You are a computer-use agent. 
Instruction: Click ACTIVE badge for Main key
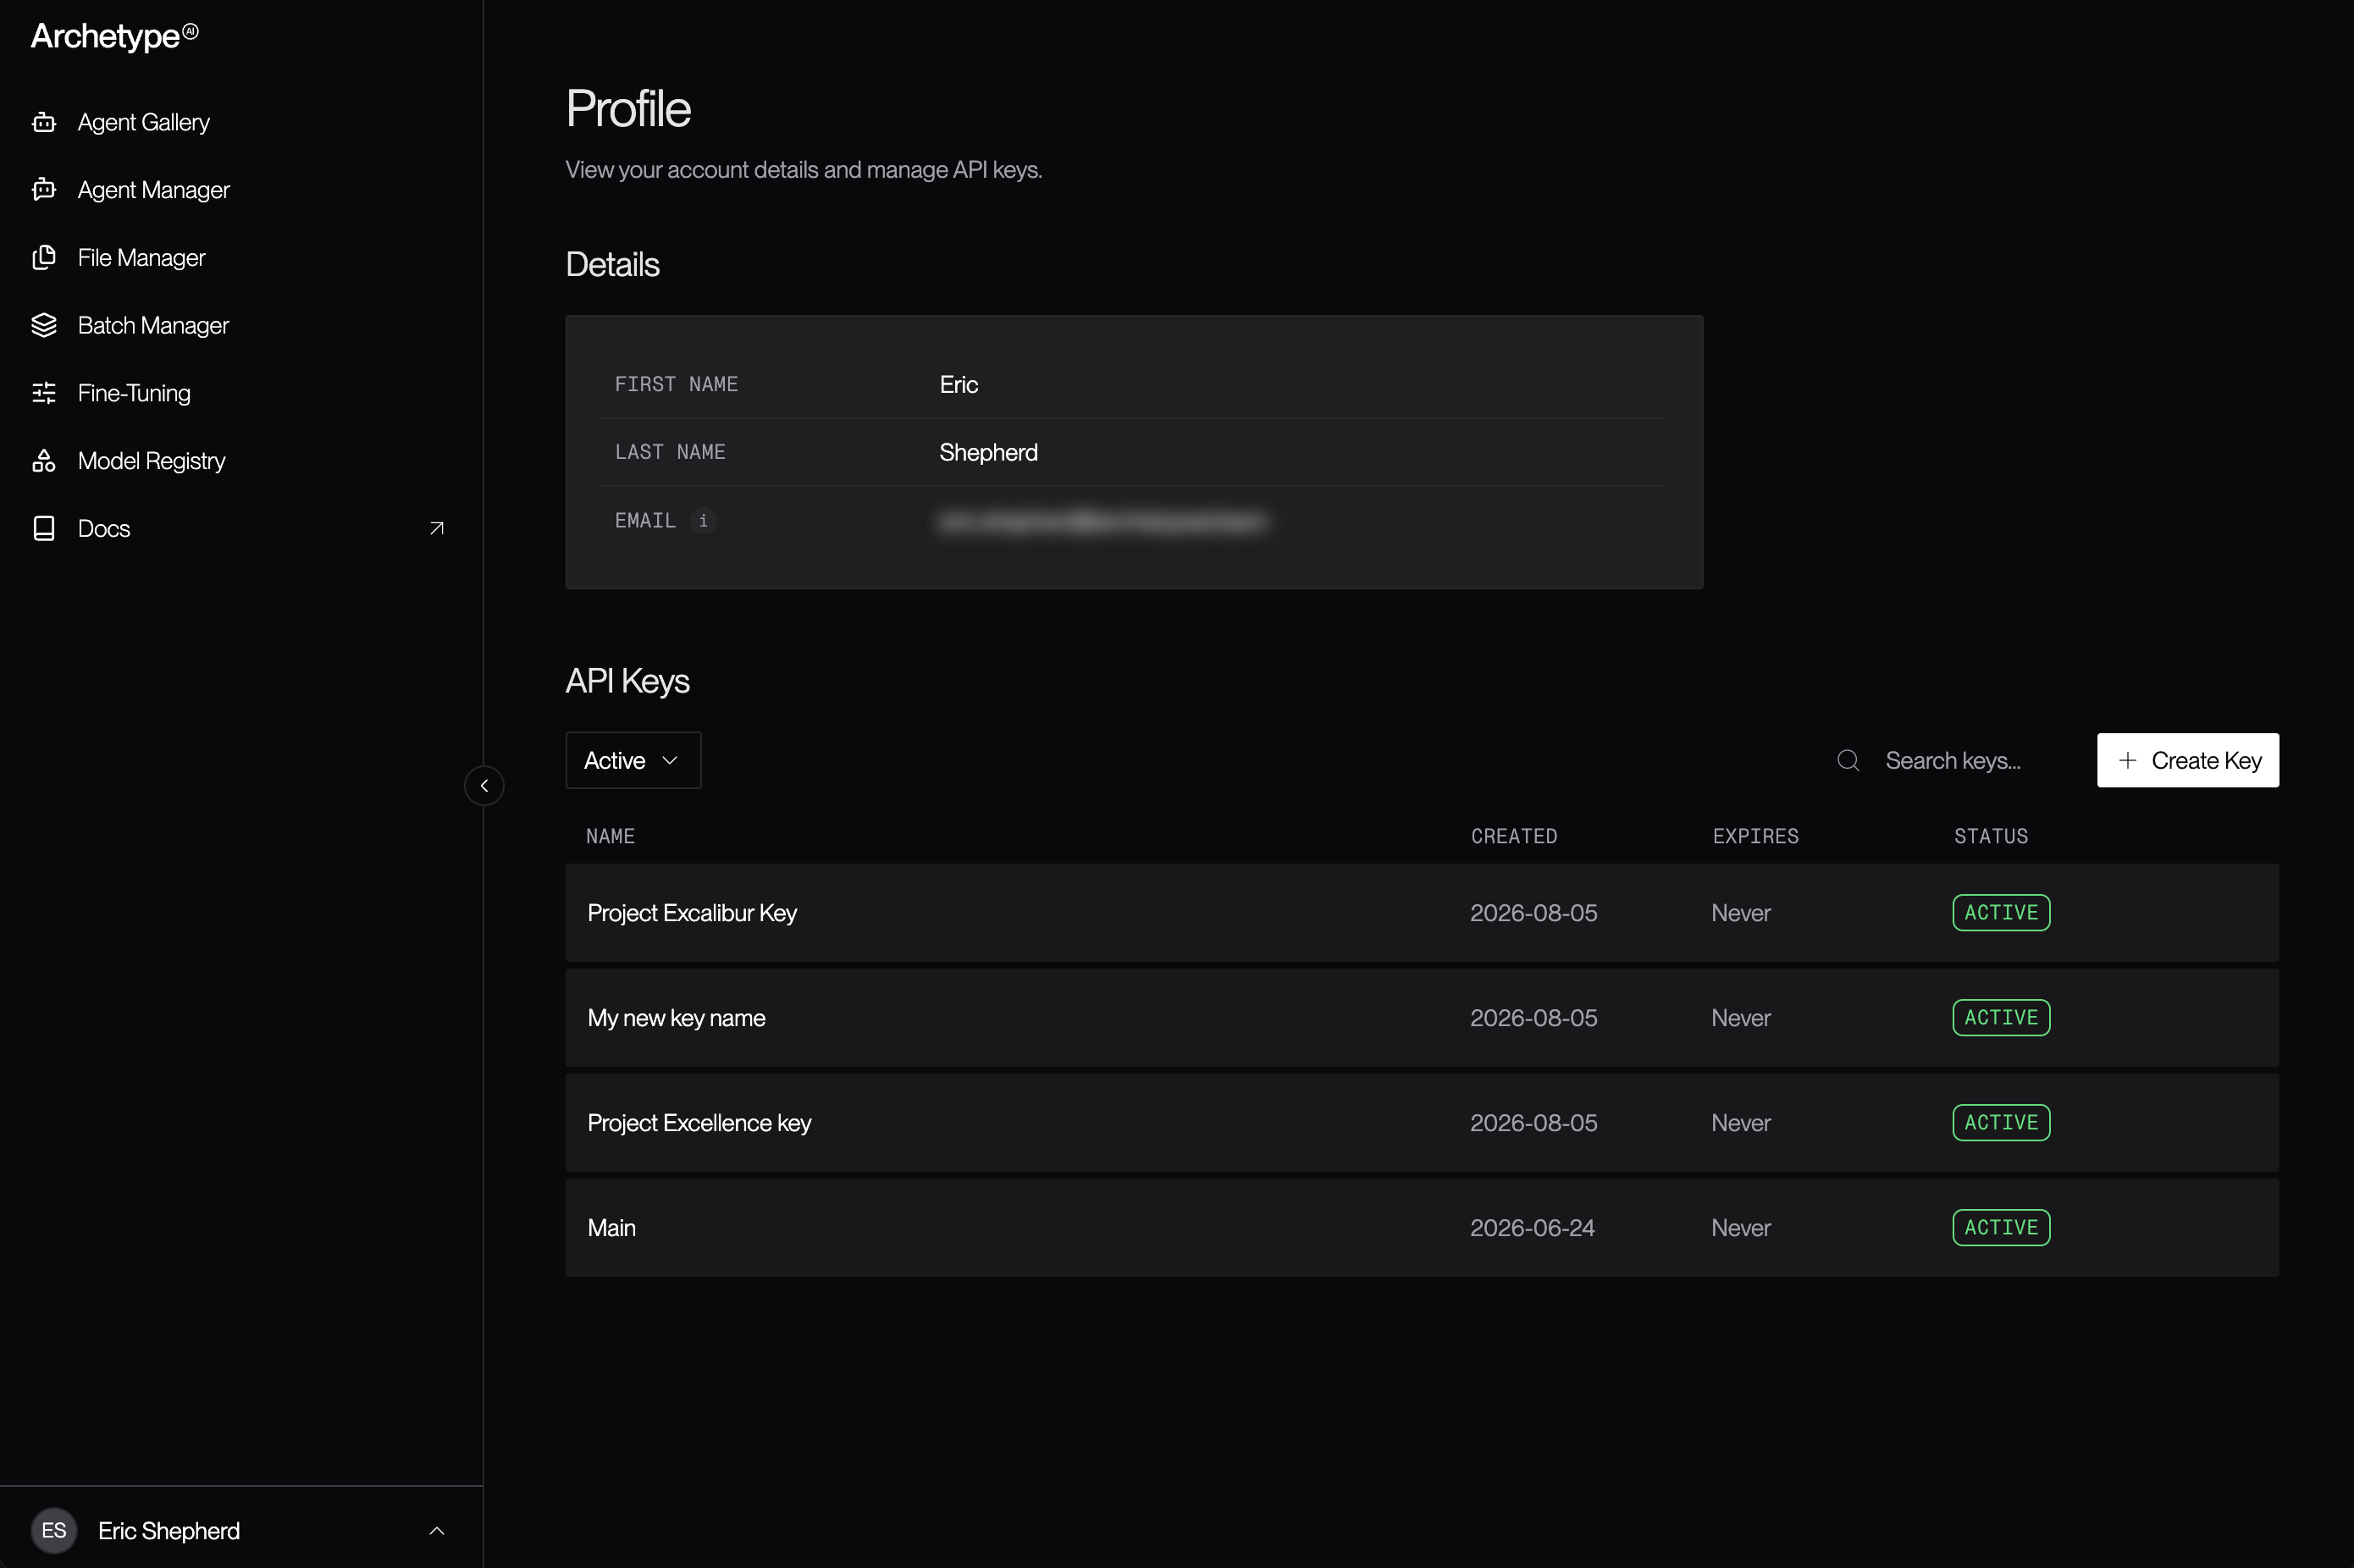(2001, 1228)
